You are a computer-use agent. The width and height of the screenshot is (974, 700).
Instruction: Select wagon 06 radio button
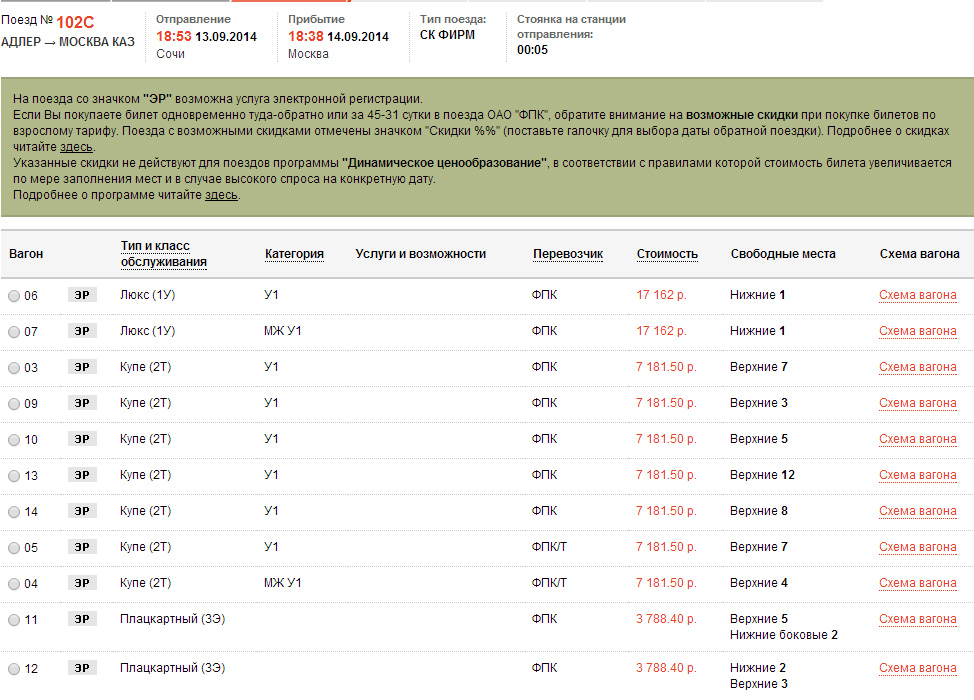[x=14, y=297]
